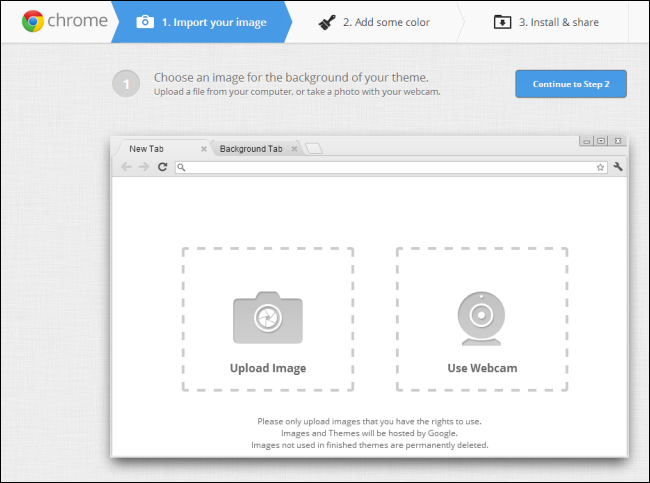Go to step 3 Install & share
The height and width of the screenshot is (483, 650).
pyautogui.click(x=546, y=22)
